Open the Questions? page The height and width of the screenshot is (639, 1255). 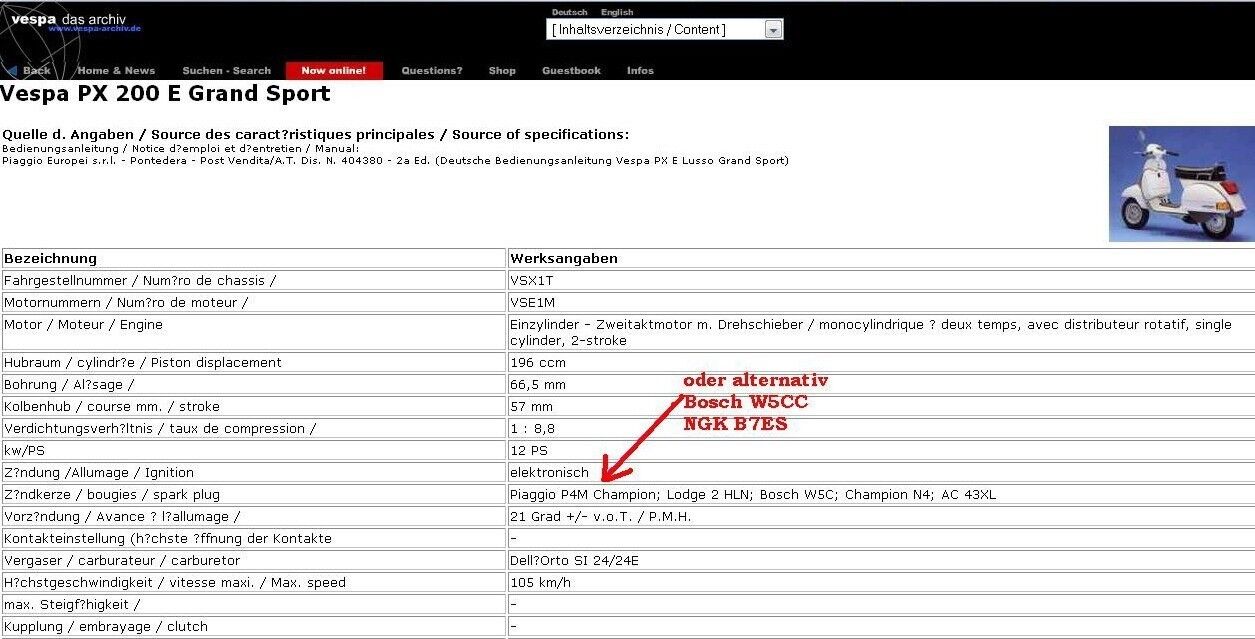pyautogui.click(x=431, y=71)
